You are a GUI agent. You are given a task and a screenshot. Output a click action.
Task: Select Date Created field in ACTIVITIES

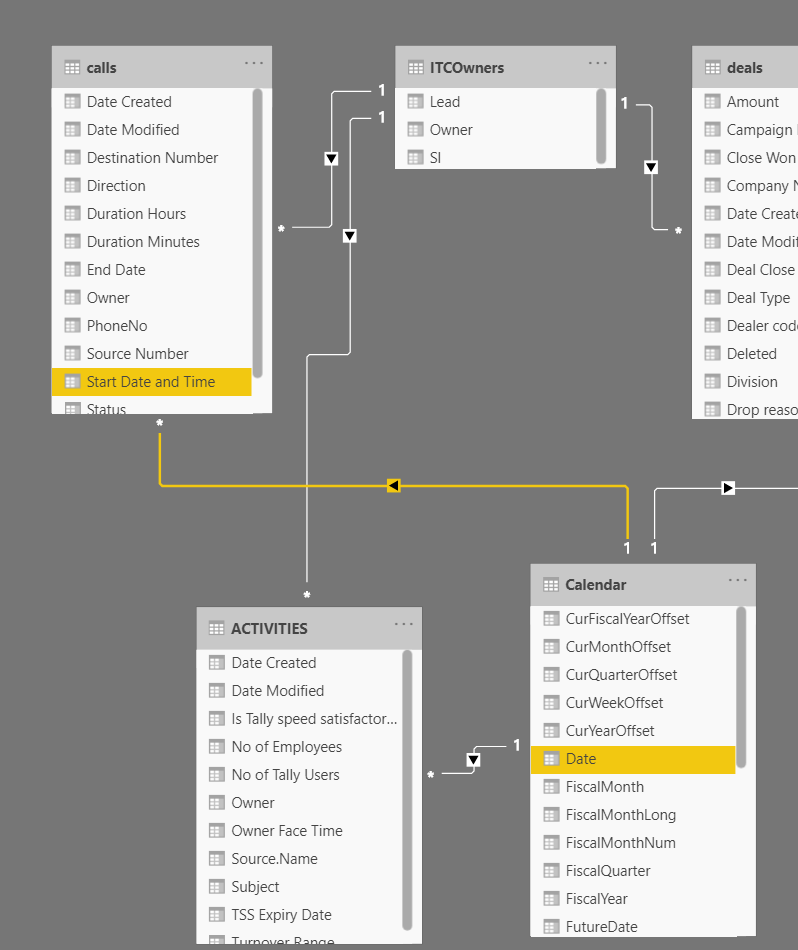click(x=299, y=662)
